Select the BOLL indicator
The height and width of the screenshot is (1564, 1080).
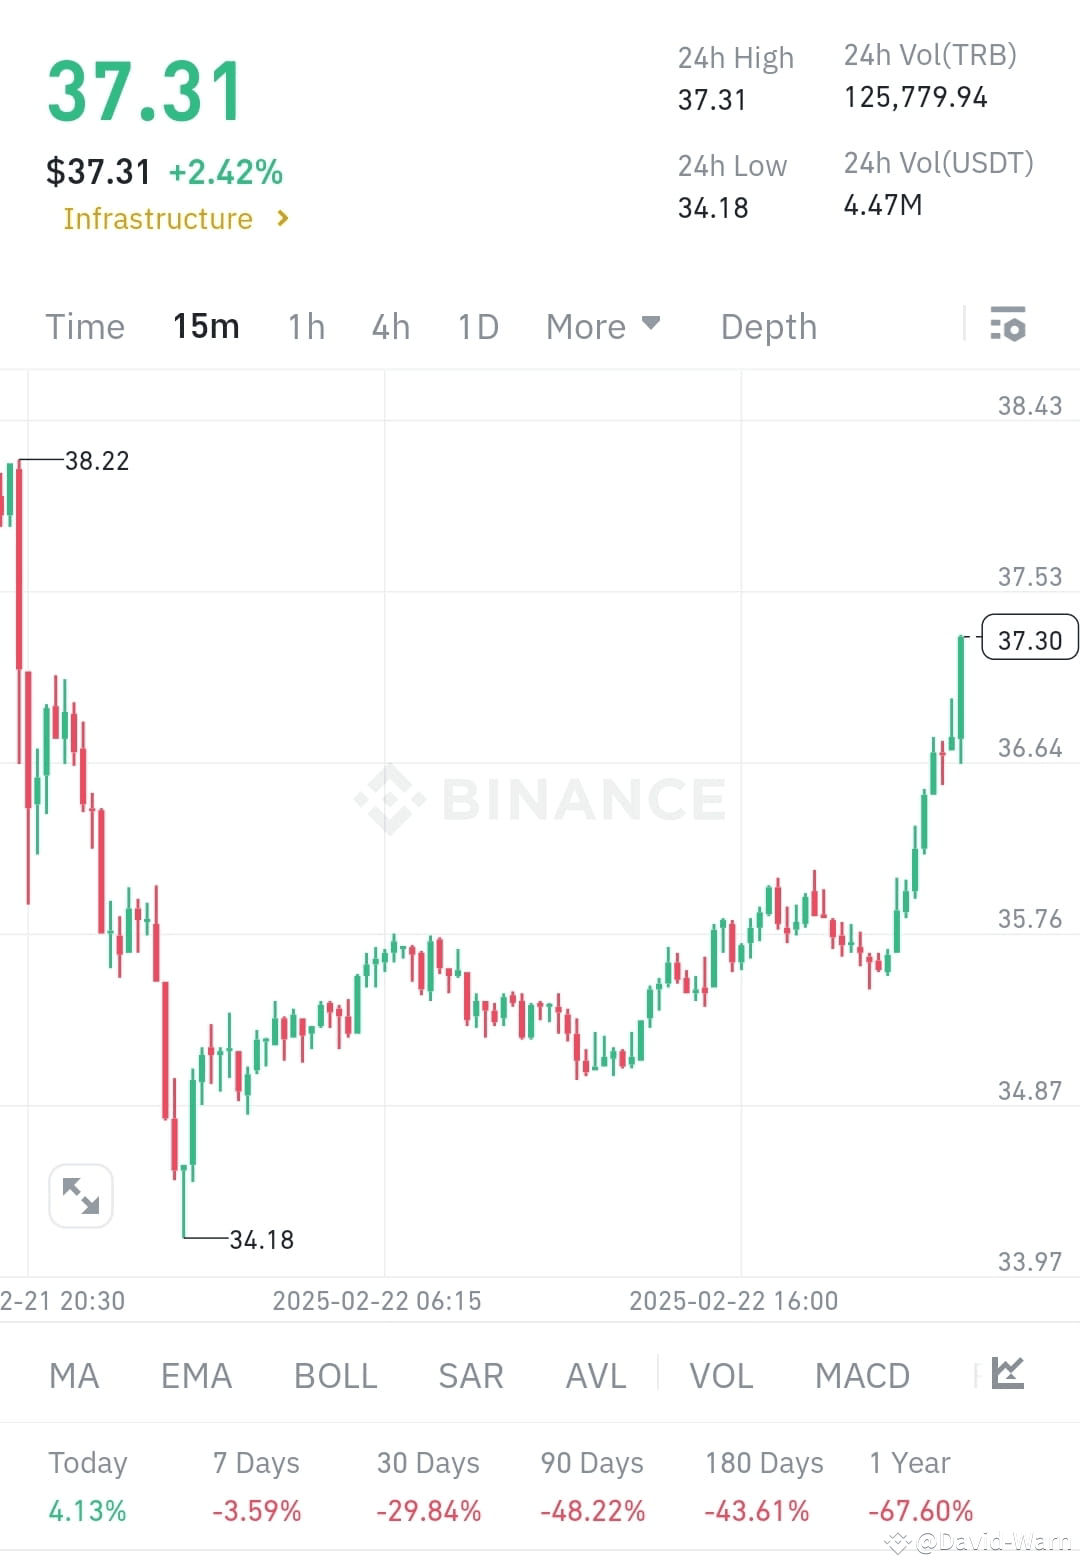[334, 1375]
